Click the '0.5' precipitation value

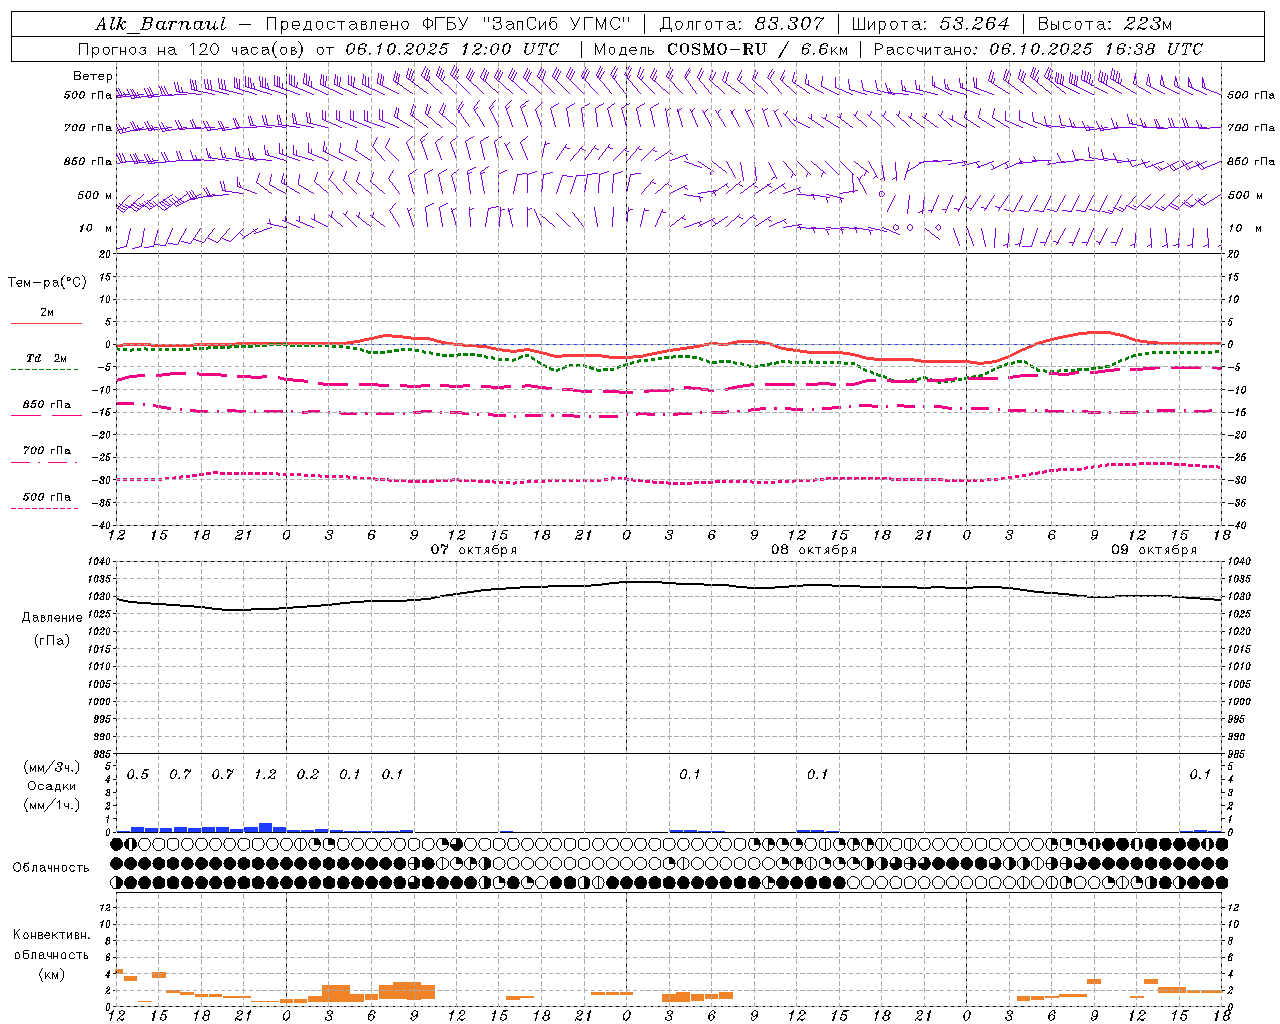pyautogui.click(x=138, y=775)
